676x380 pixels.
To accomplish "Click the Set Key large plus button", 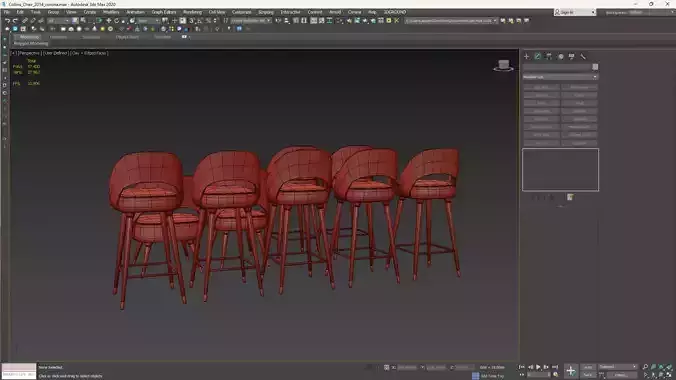I will click(x=570, y=371).
